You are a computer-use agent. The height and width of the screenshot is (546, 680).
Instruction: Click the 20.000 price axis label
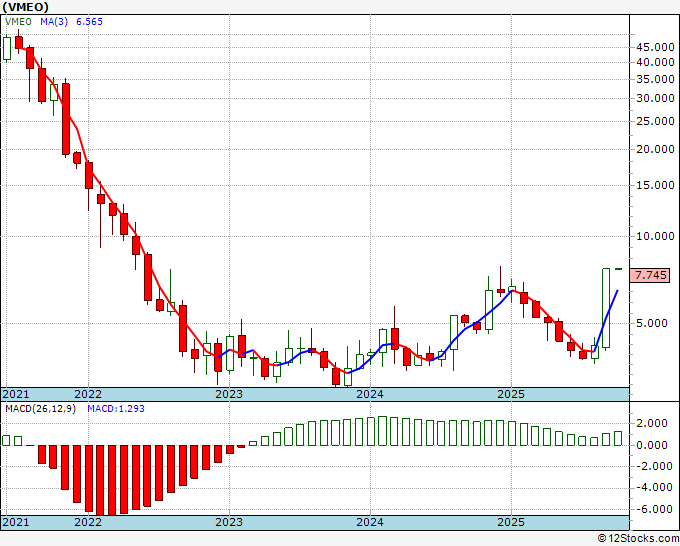click(655, 149)
